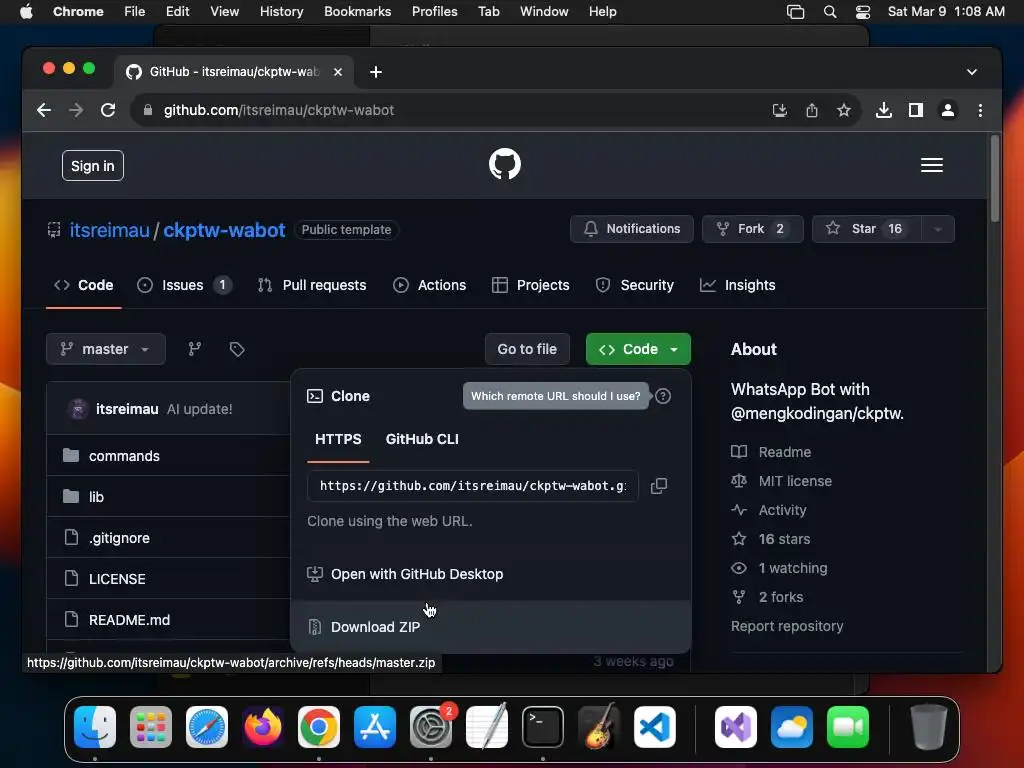Viewport: 1024px width, 768px height.
Task: Open Visual Studio Code from the dock
Action: click(x=655, y=727)
